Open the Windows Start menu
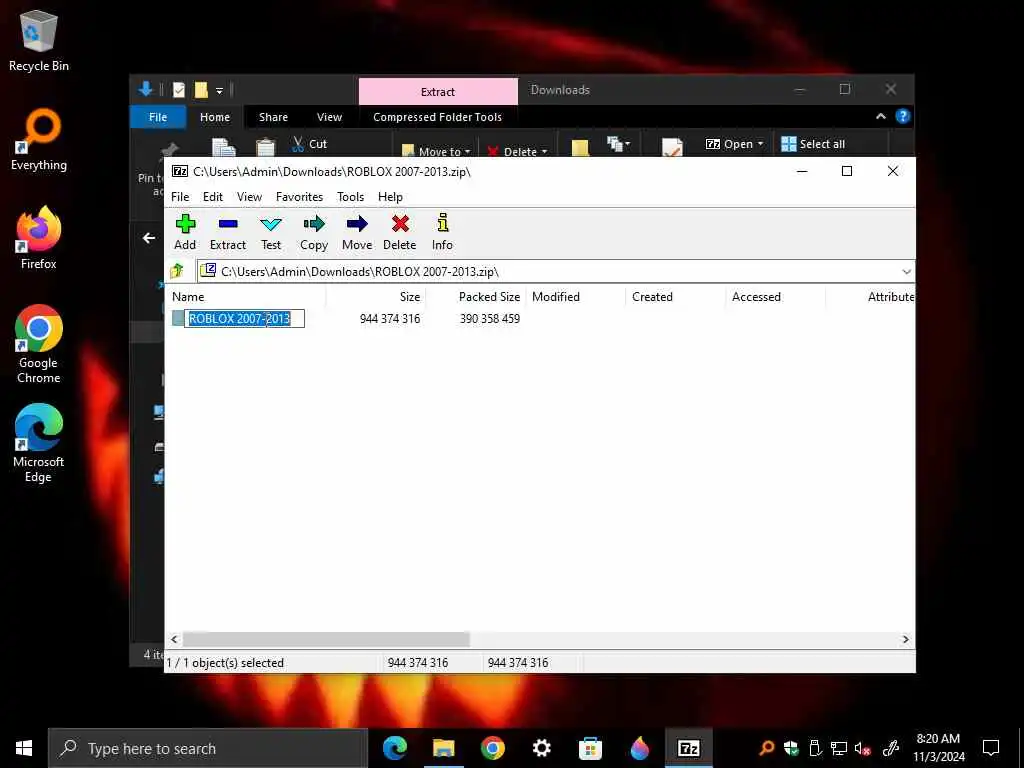 (x=24, y=748)
